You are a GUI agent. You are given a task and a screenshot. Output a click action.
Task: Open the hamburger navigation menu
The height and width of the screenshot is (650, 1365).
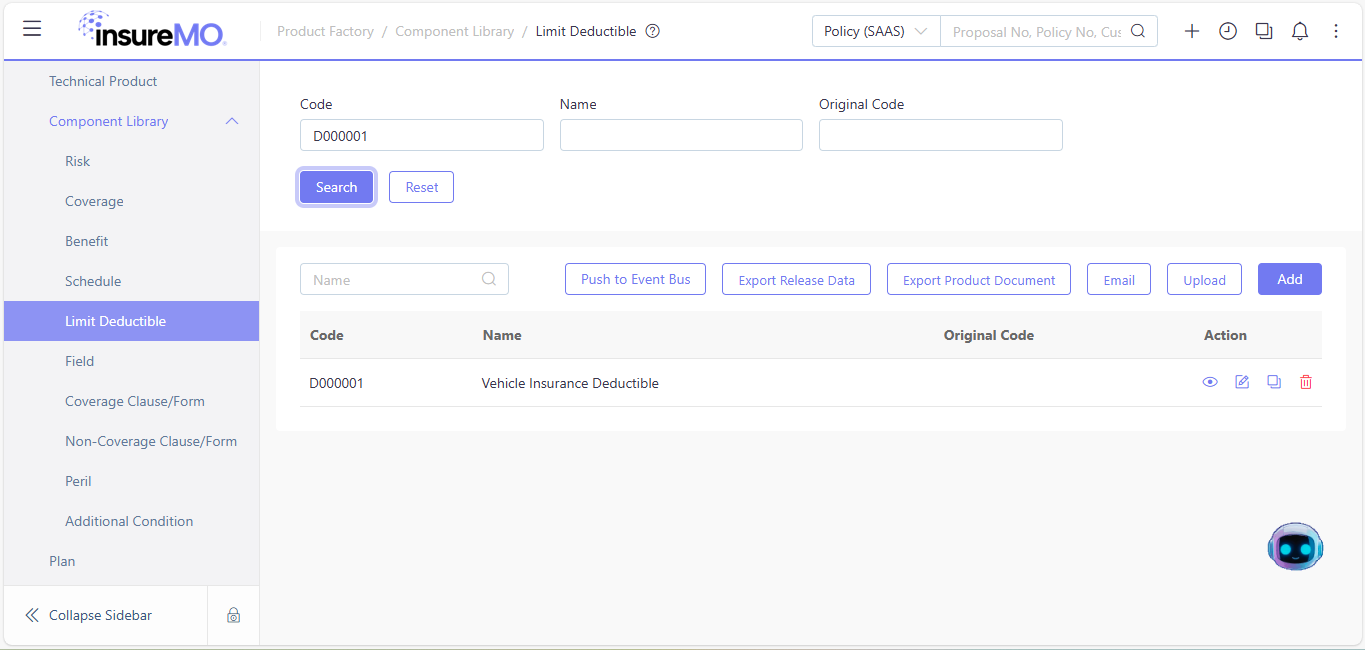pos(32,29)
